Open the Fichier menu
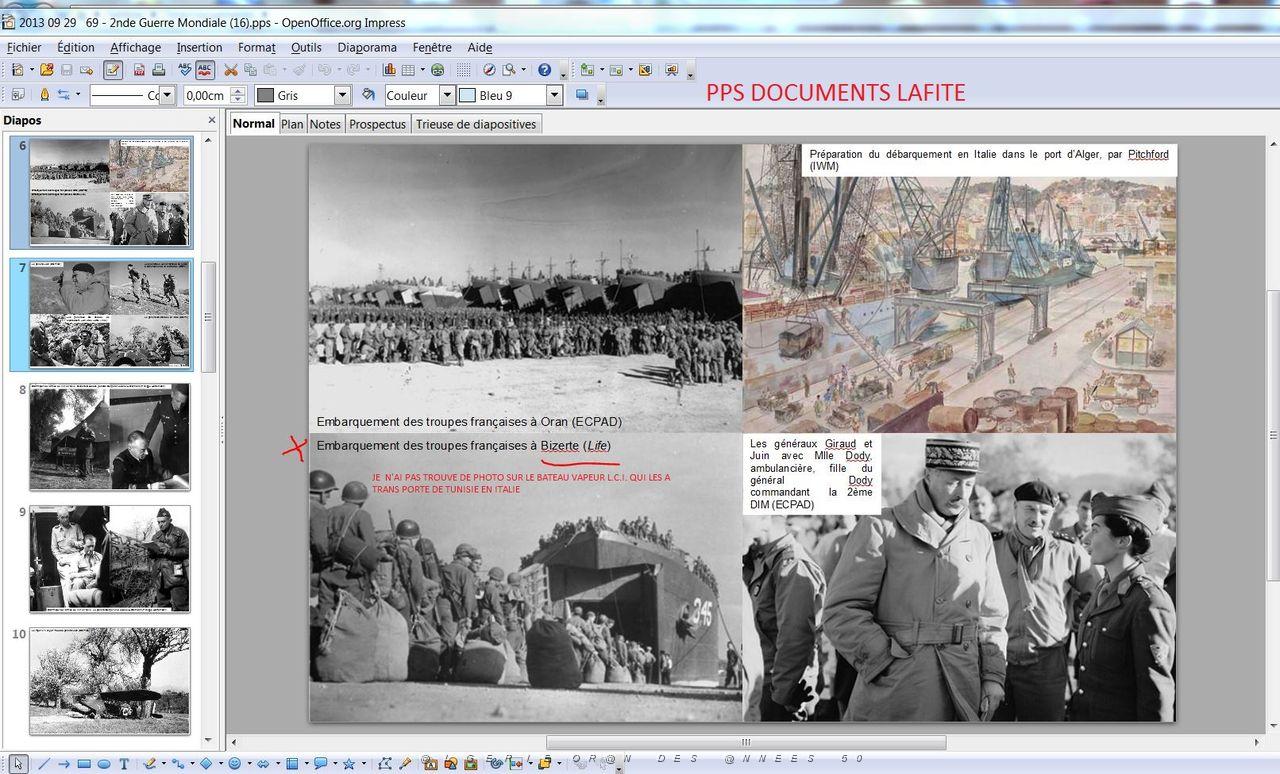The width and height of the screenshot is (1280, 774). [x=24, y=47]
